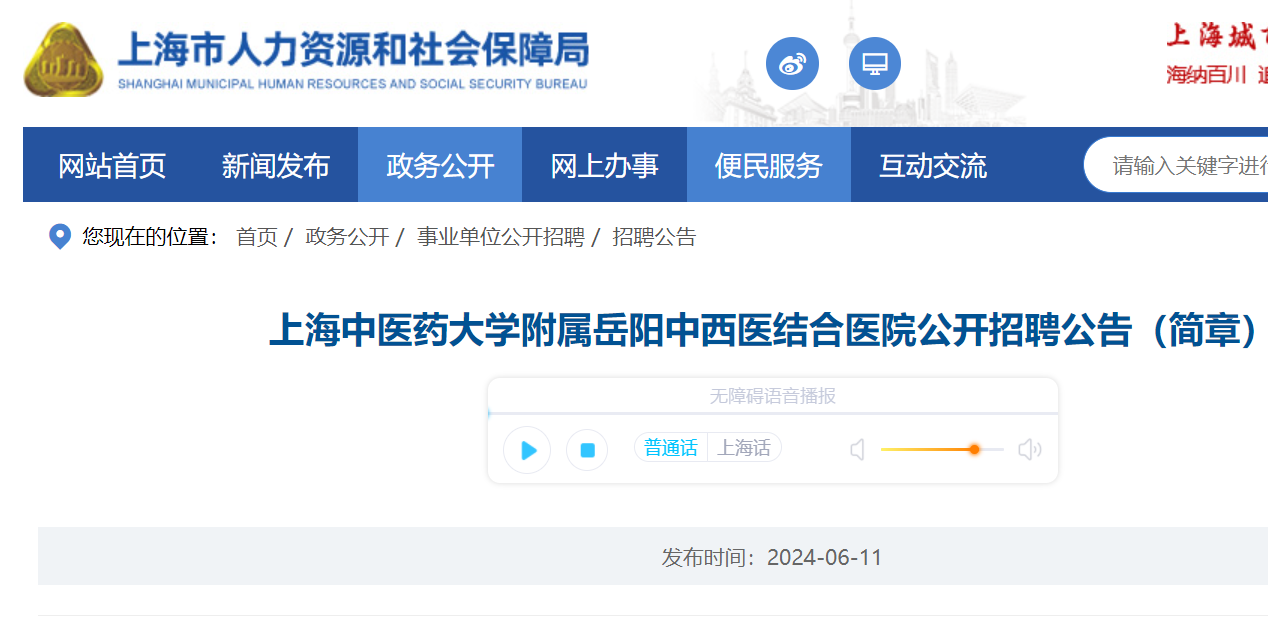The height and width of the screenshot is (640, 1268).
Task: Select 普通话 voice language
Action: [671, 448]
